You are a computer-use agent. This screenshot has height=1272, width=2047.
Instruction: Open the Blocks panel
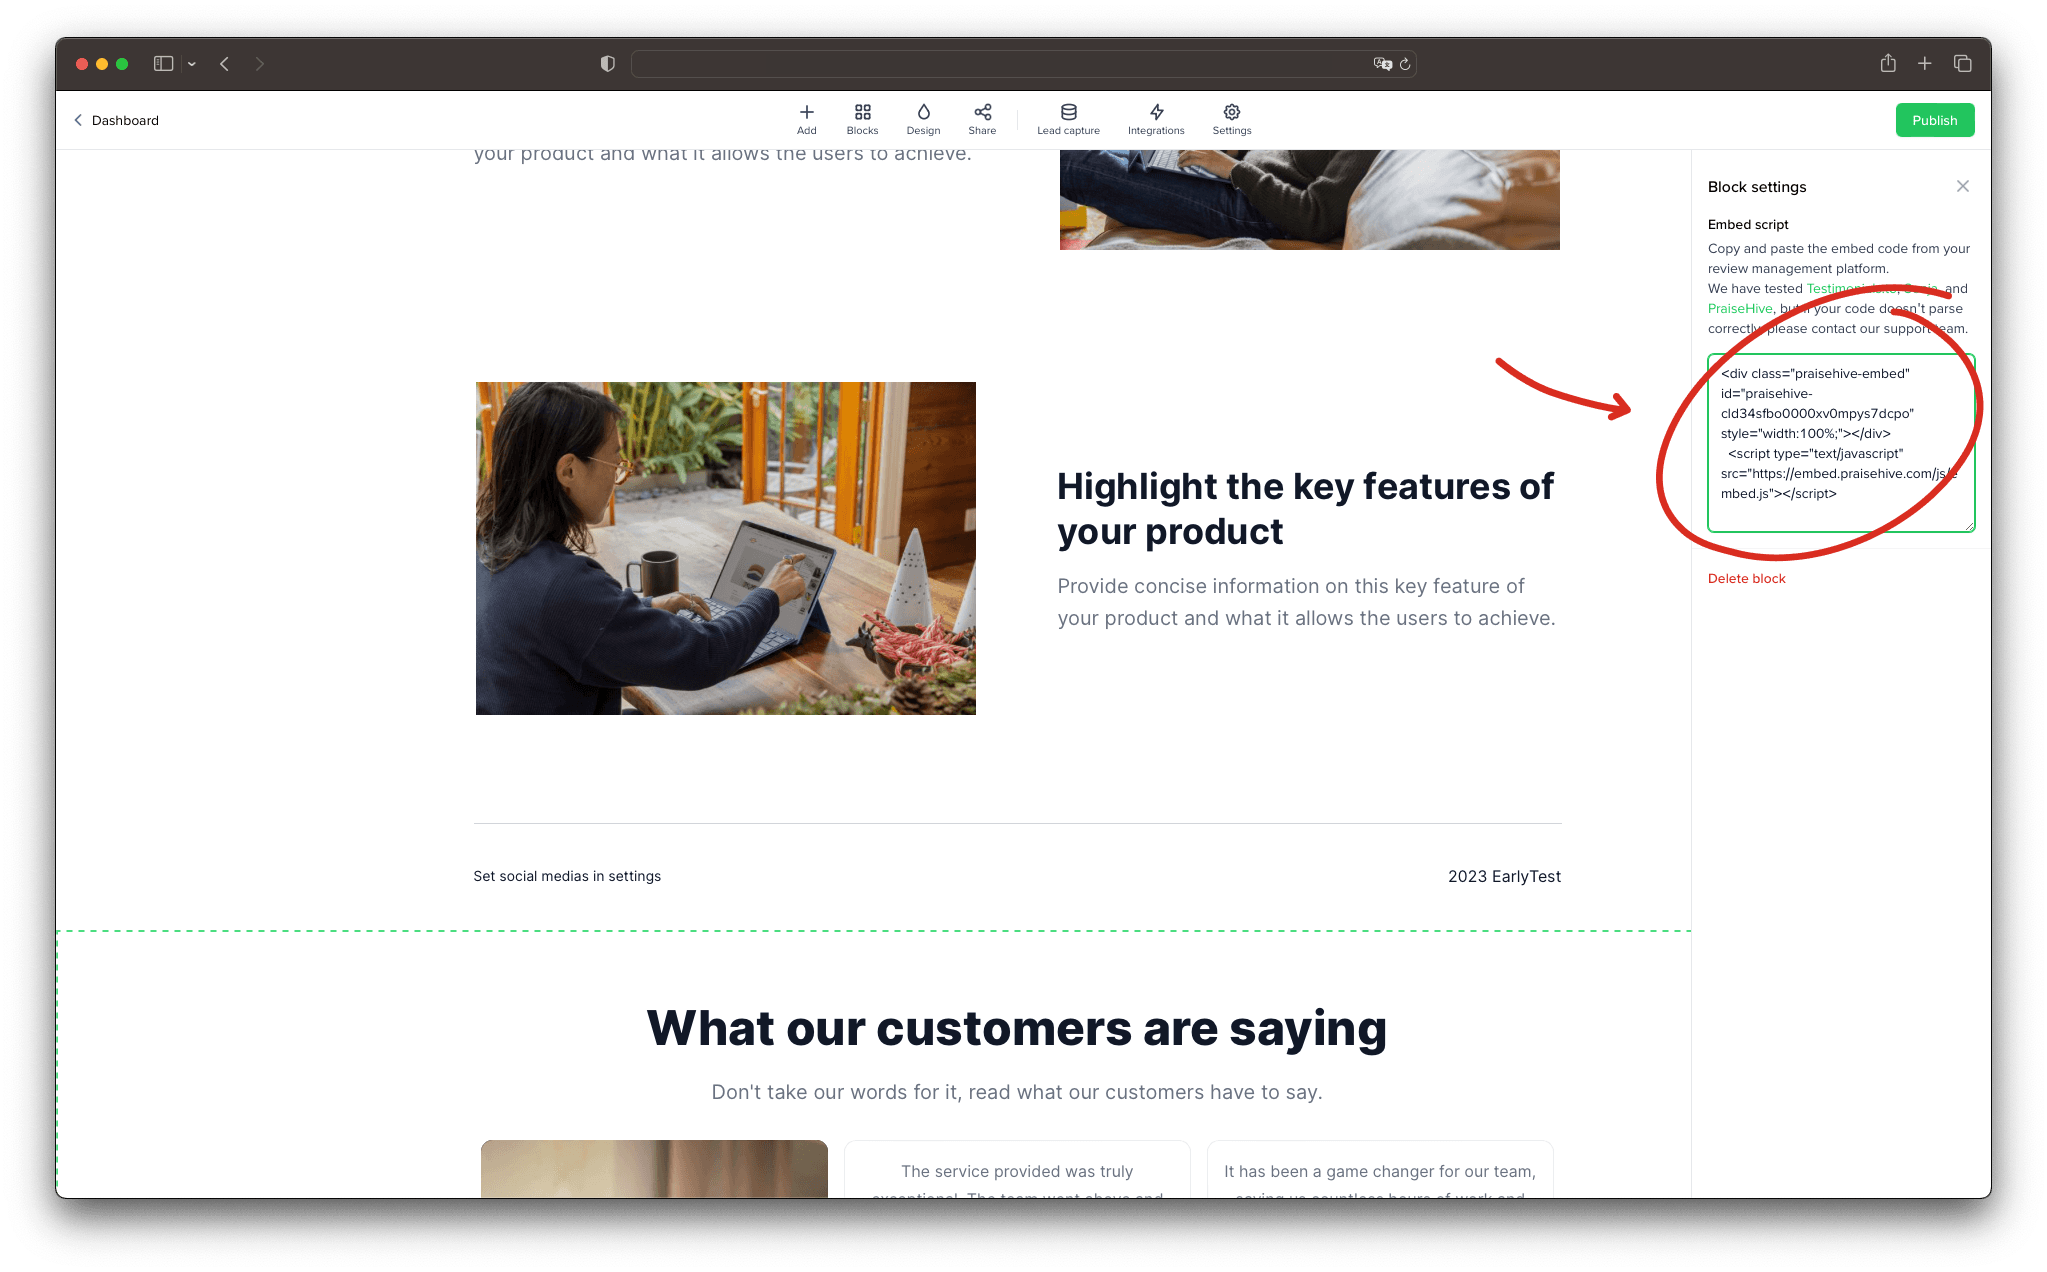click(x=862, y=119)
